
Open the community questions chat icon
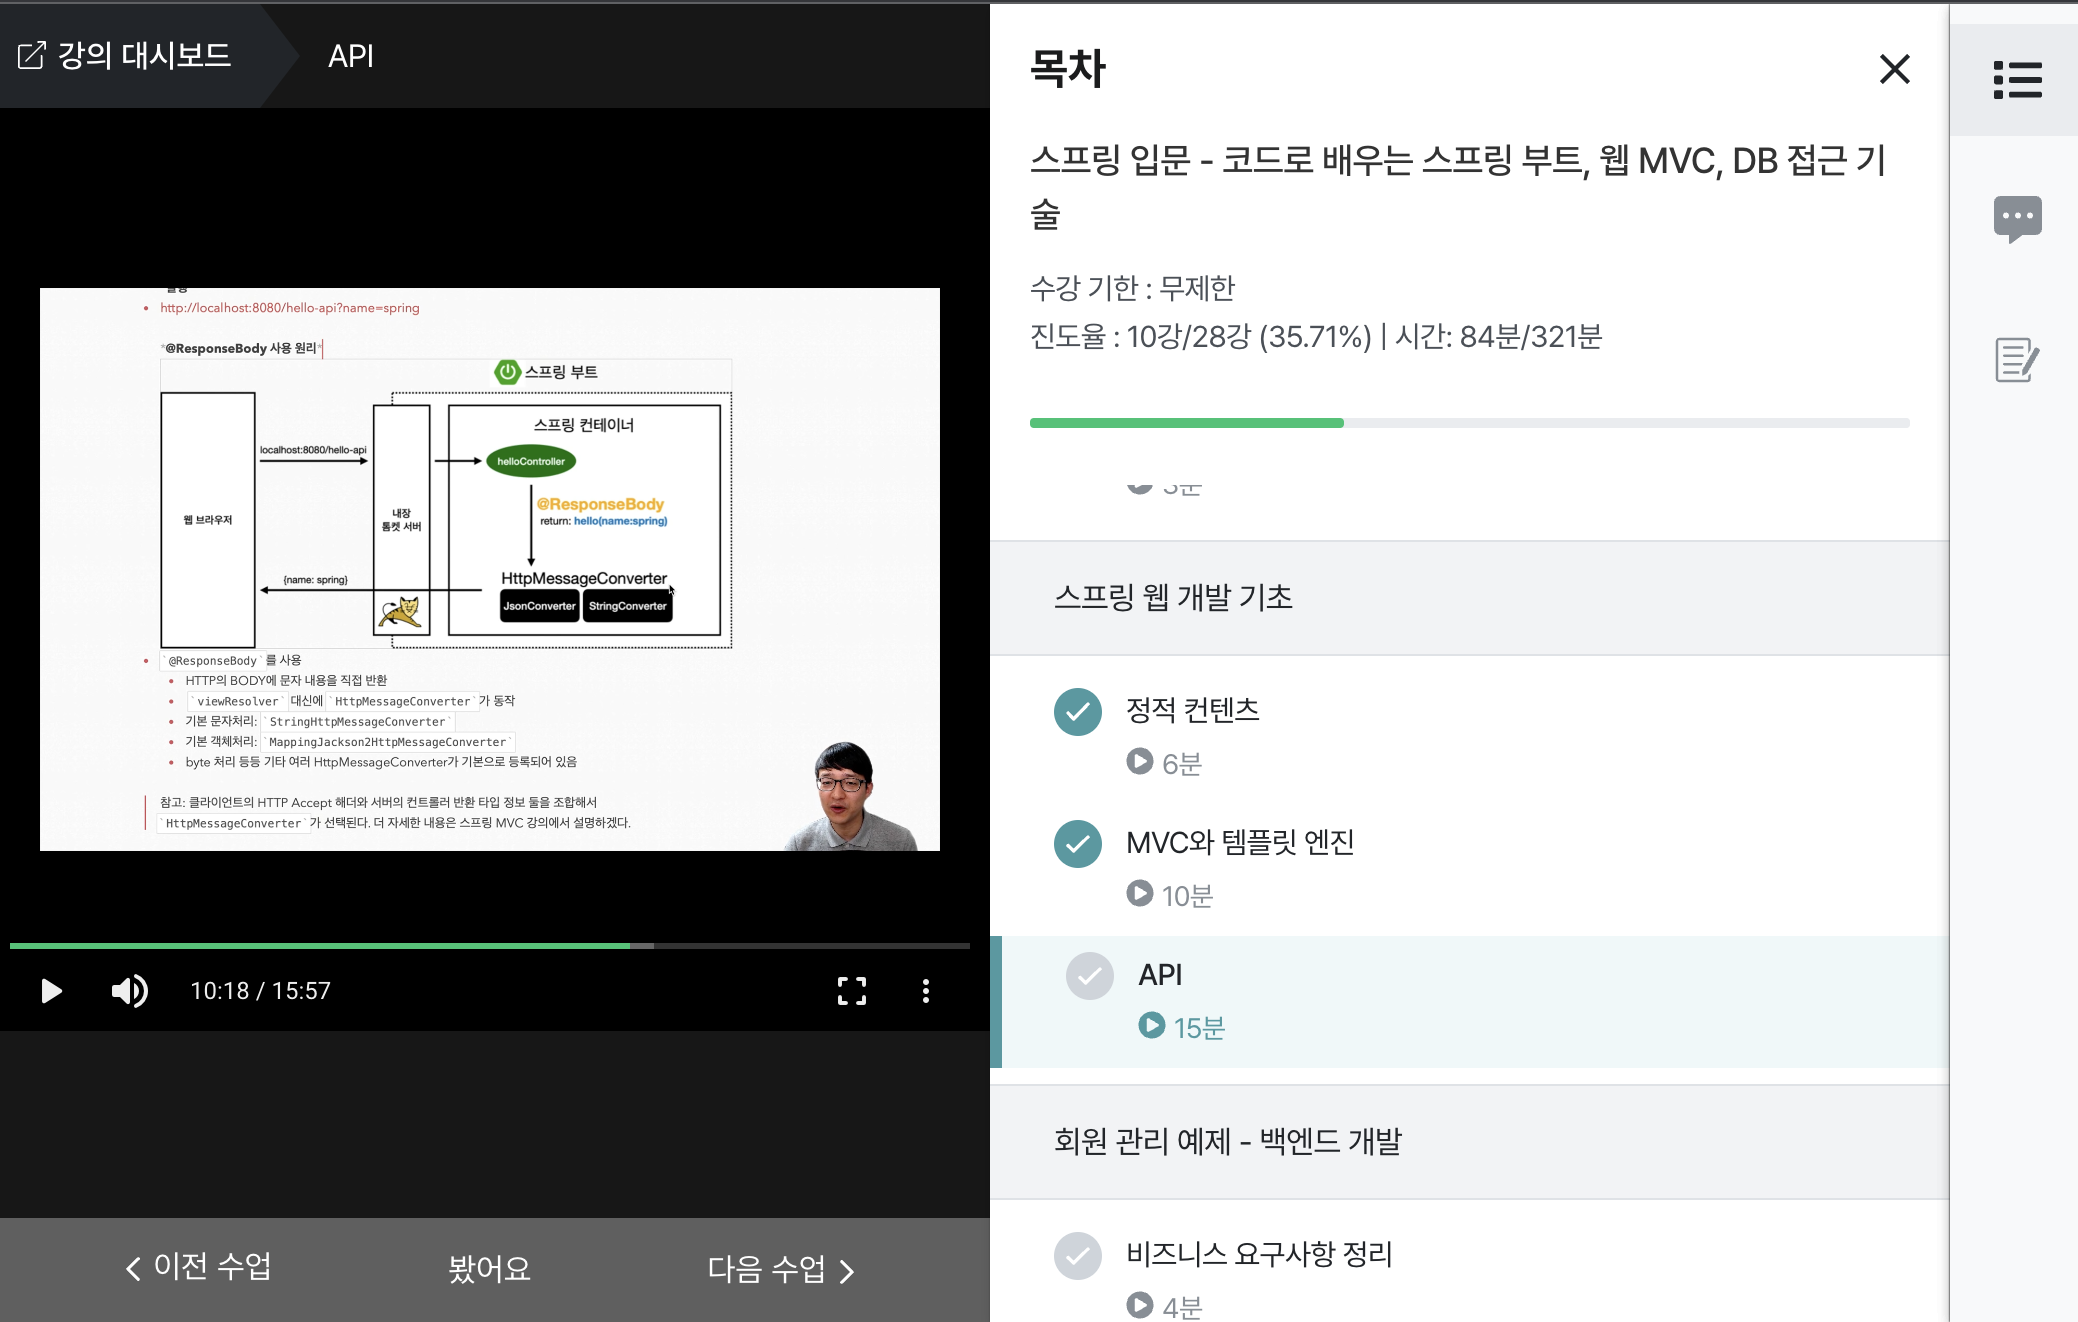[x=2017, y=218]
